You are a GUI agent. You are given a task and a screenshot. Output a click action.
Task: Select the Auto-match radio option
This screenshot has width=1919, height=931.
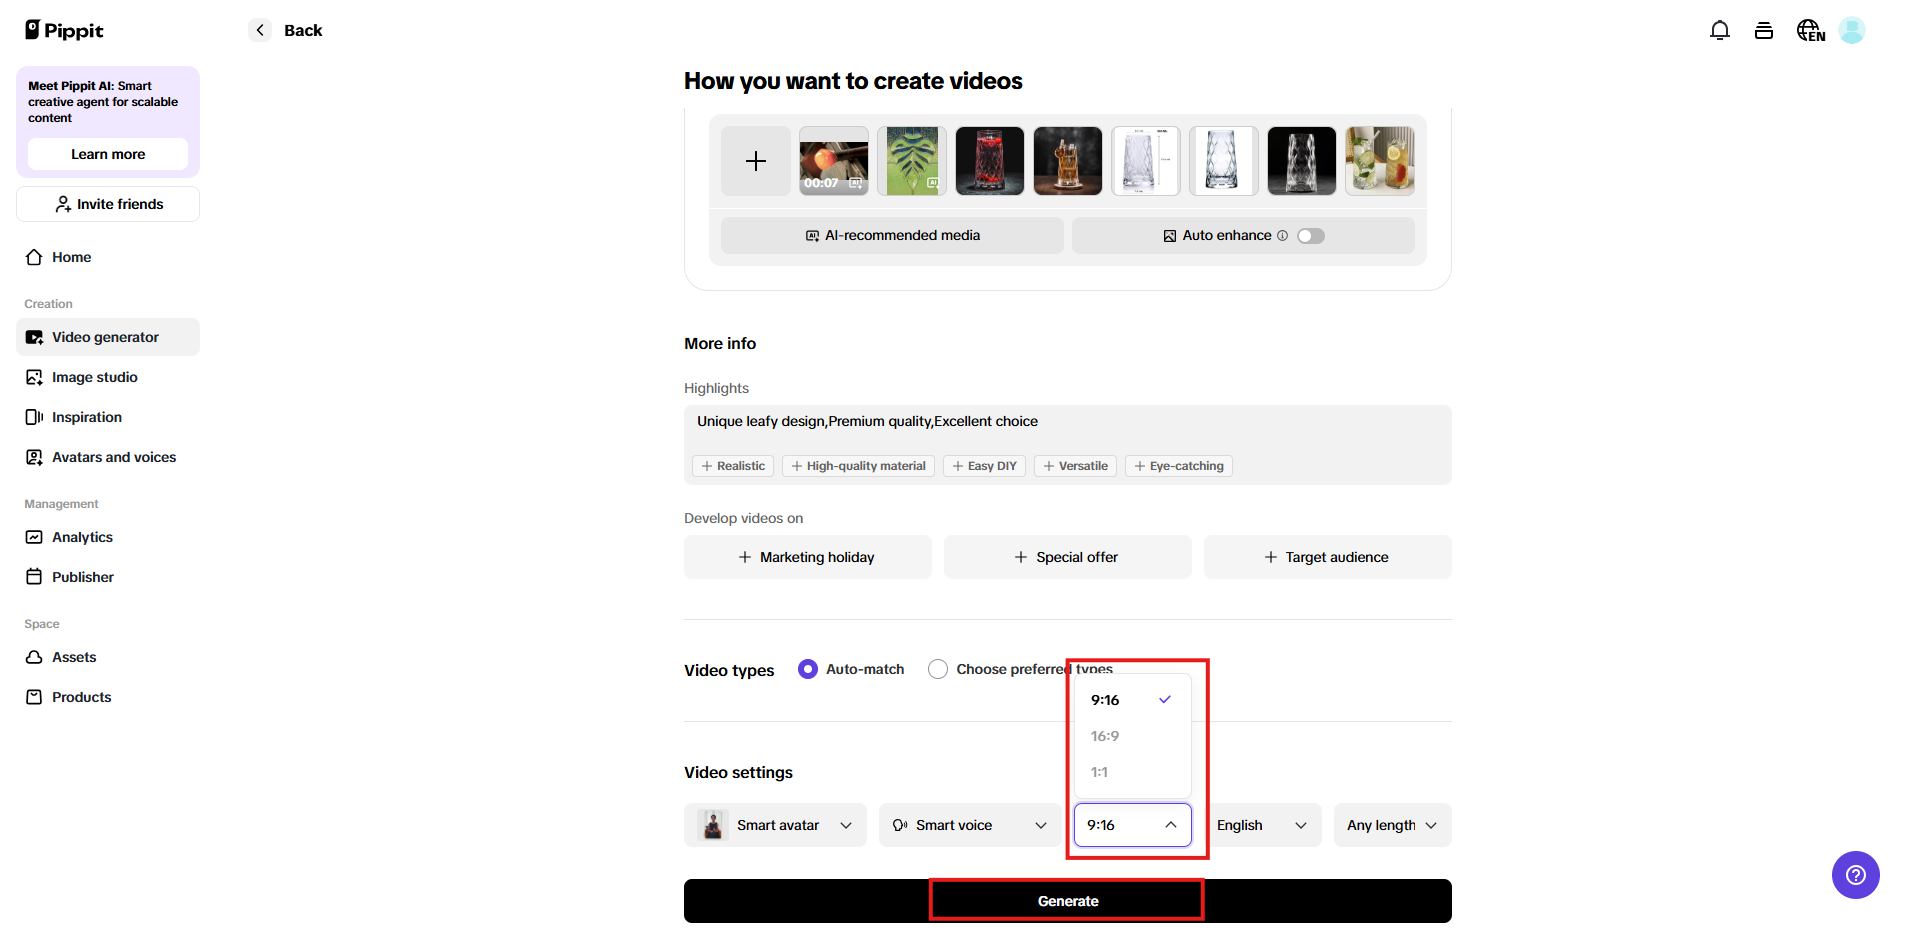(808, 669)
